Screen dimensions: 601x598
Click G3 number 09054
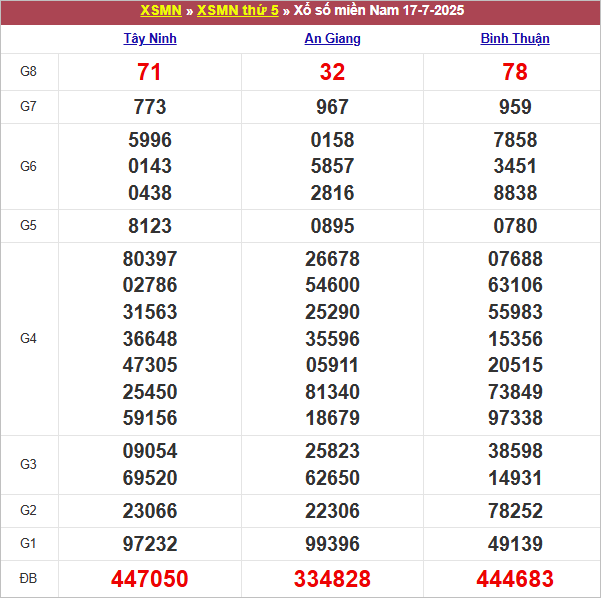tap(150, 451)
